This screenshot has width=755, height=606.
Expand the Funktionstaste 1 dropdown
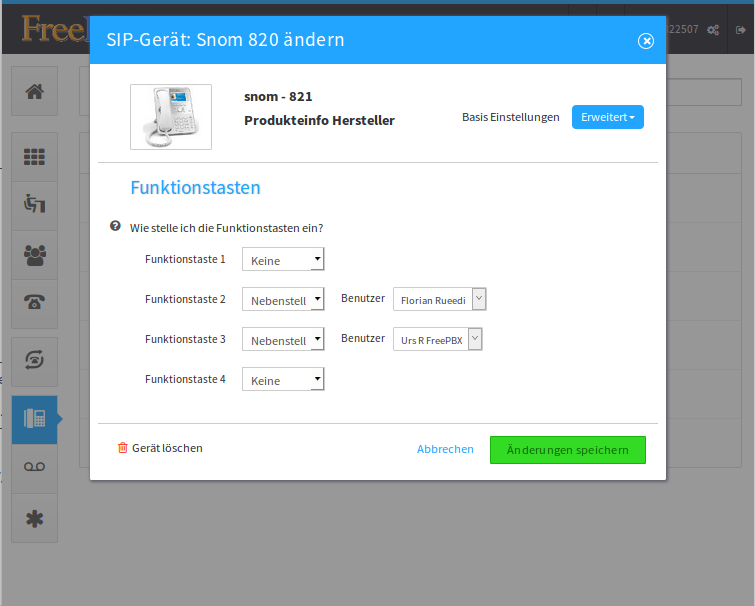283,260
